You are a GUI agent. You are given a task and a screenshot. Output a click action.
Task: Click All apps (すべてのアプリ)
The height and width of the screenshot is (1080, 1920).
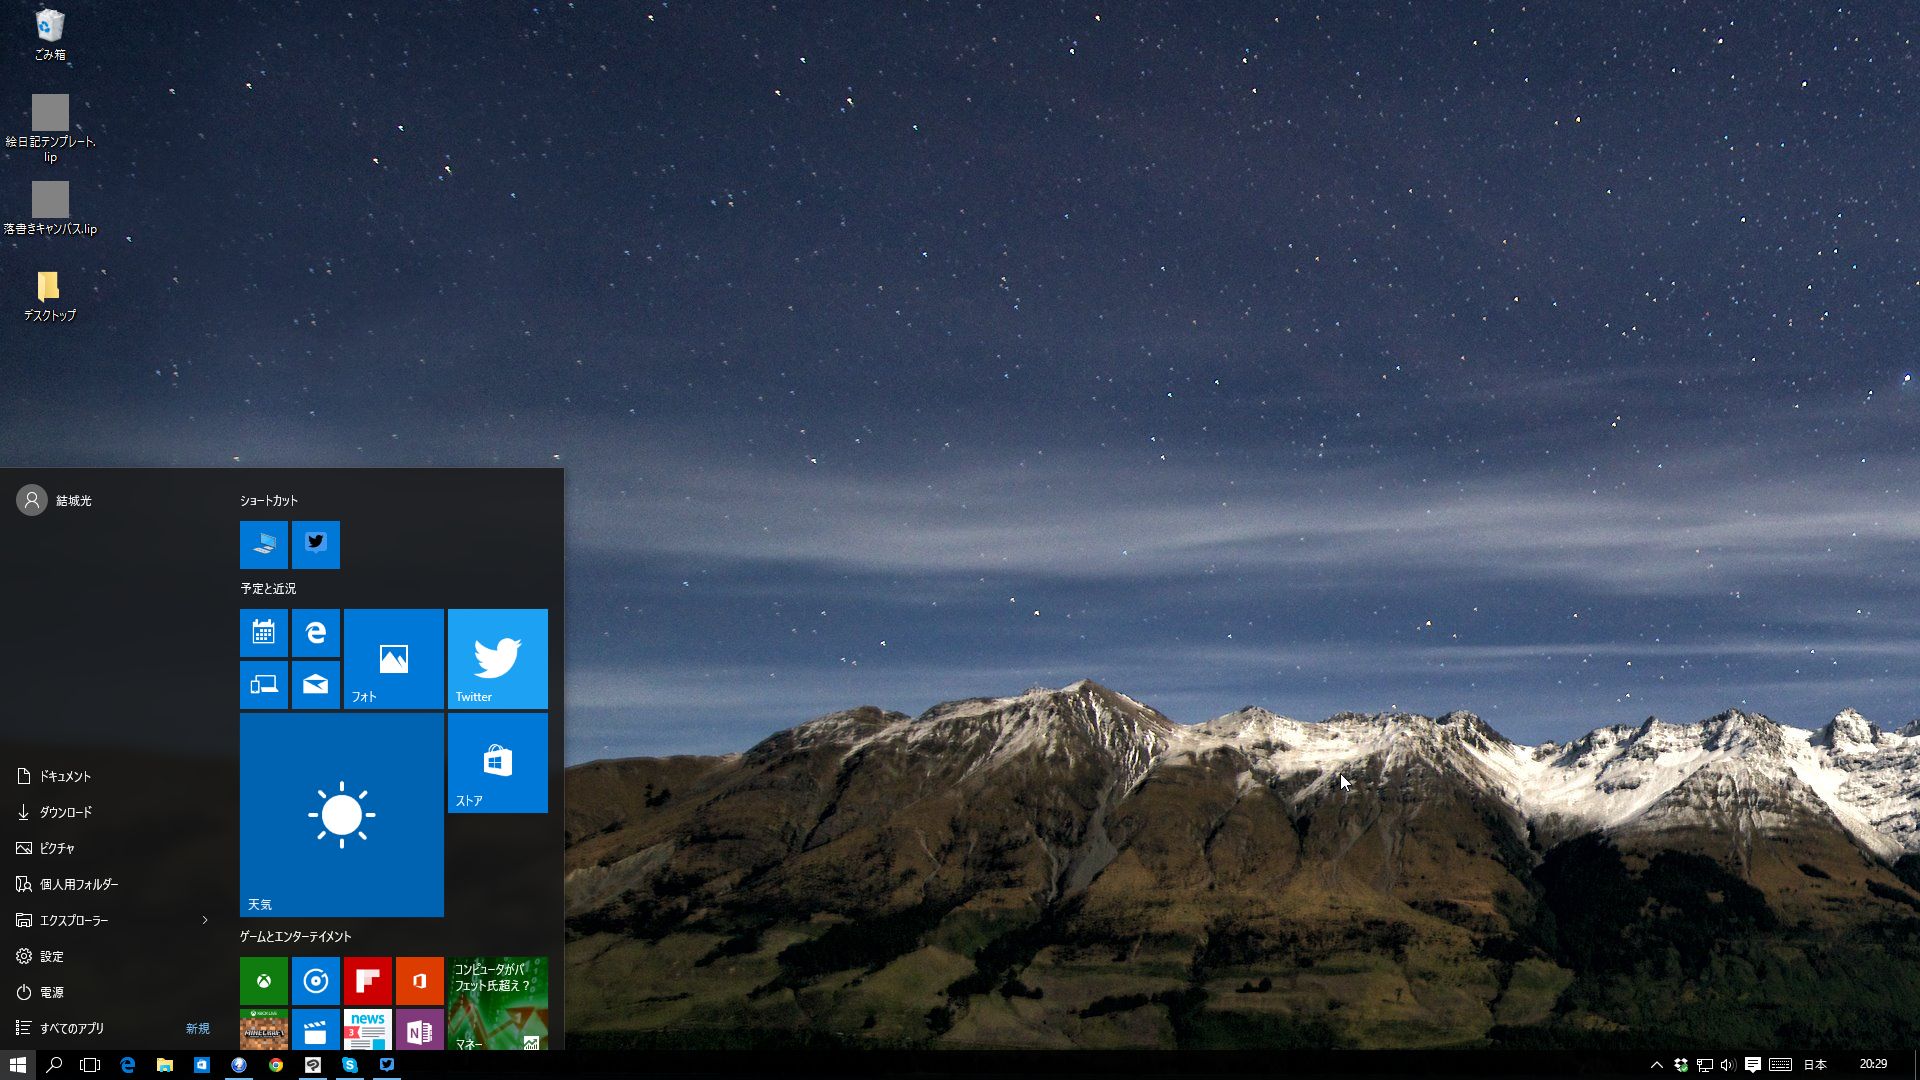pyautogui.click(x=72, y=1028)
